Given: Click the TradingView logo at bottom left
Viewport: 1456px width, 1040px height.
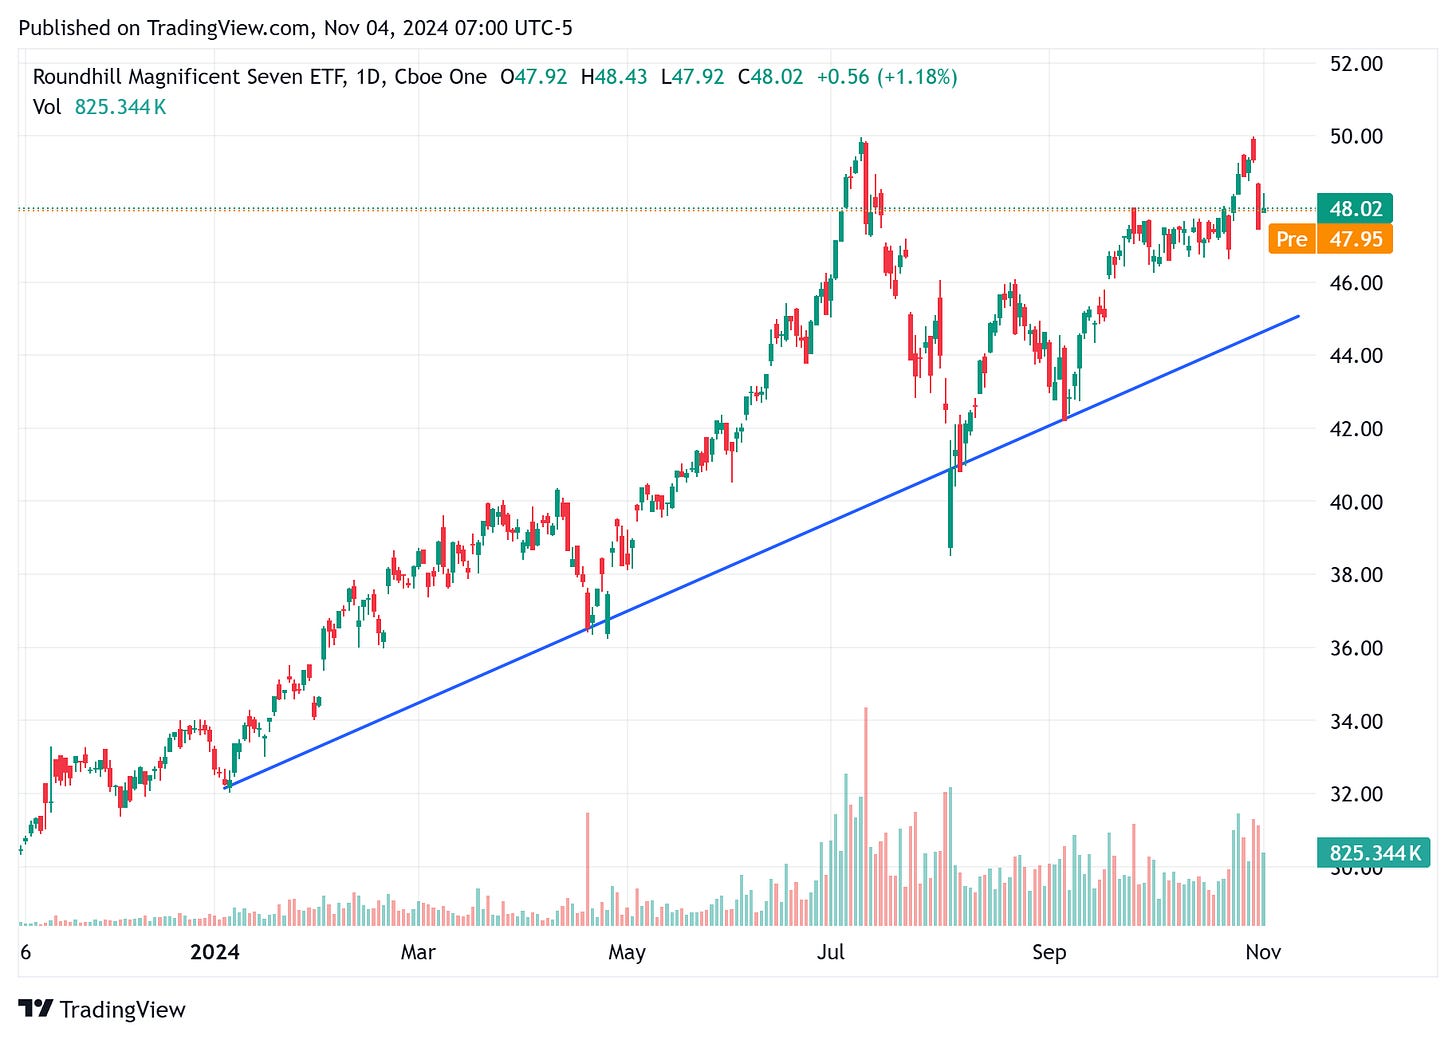Looking at the screenshot, I should [x=100, y=1010].
